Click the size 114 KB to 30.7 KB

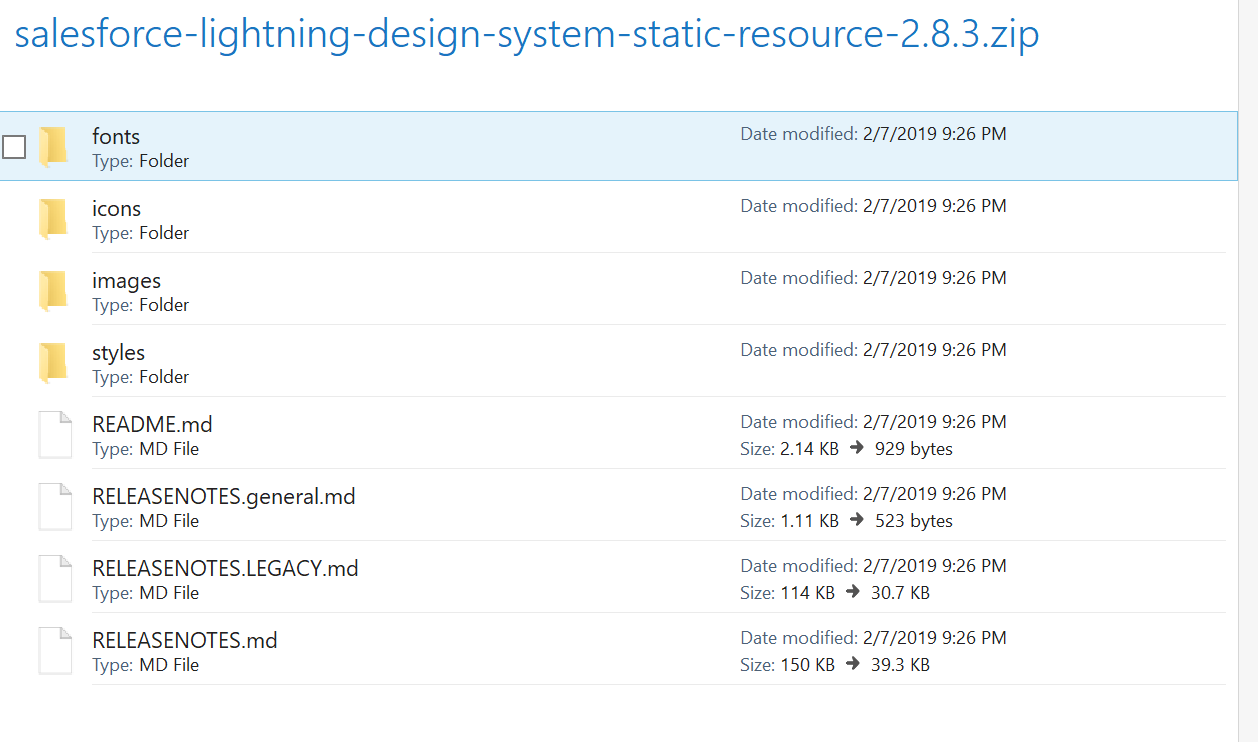tap(835, 593)
